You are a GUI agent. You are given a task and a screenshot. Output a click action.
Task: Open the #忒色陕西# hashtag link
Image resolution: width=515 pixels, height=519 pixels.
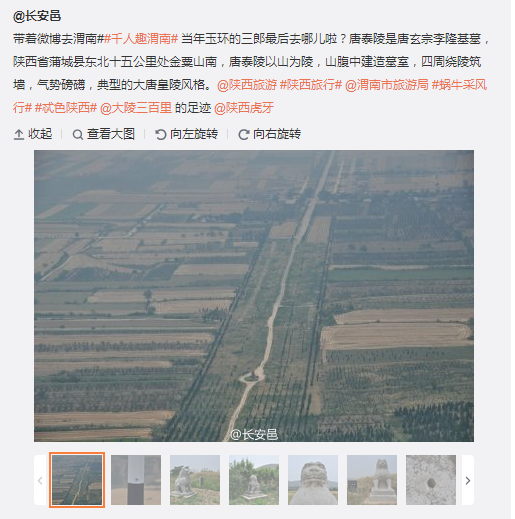(x=66, y=108)
